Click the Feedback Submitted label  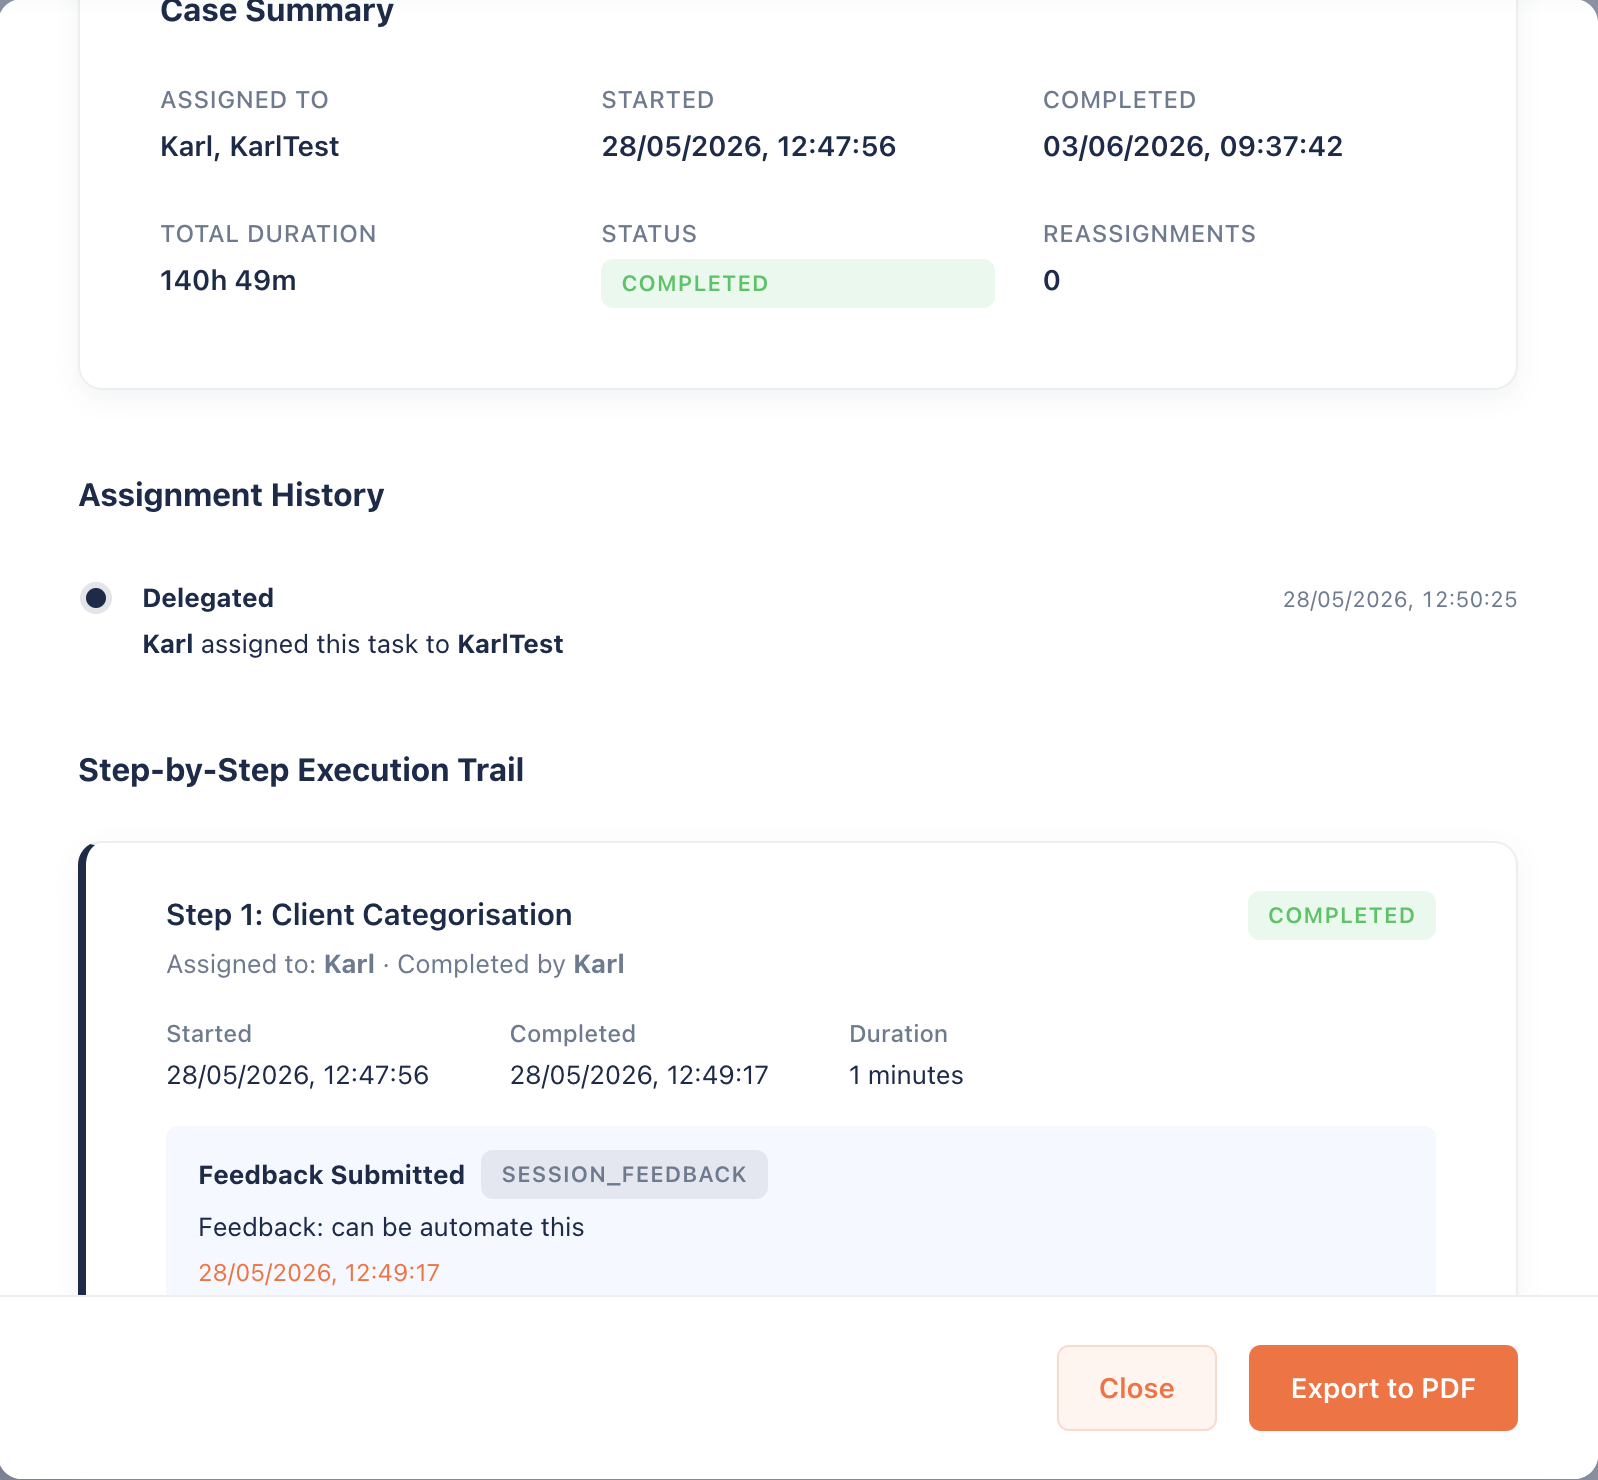click(332, 1174)
